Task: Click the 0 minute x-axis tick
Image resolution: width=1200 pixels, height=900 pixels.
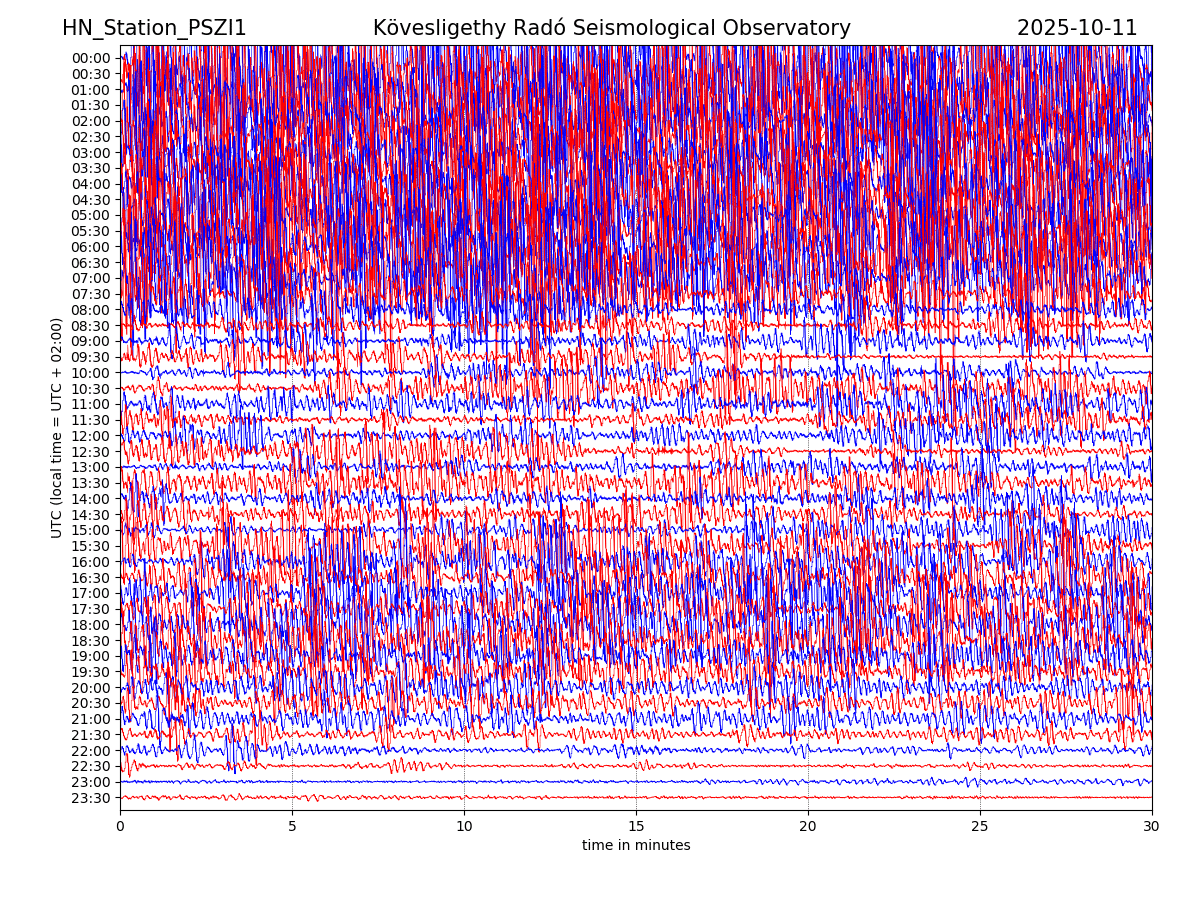Action: tap(120, 826)
